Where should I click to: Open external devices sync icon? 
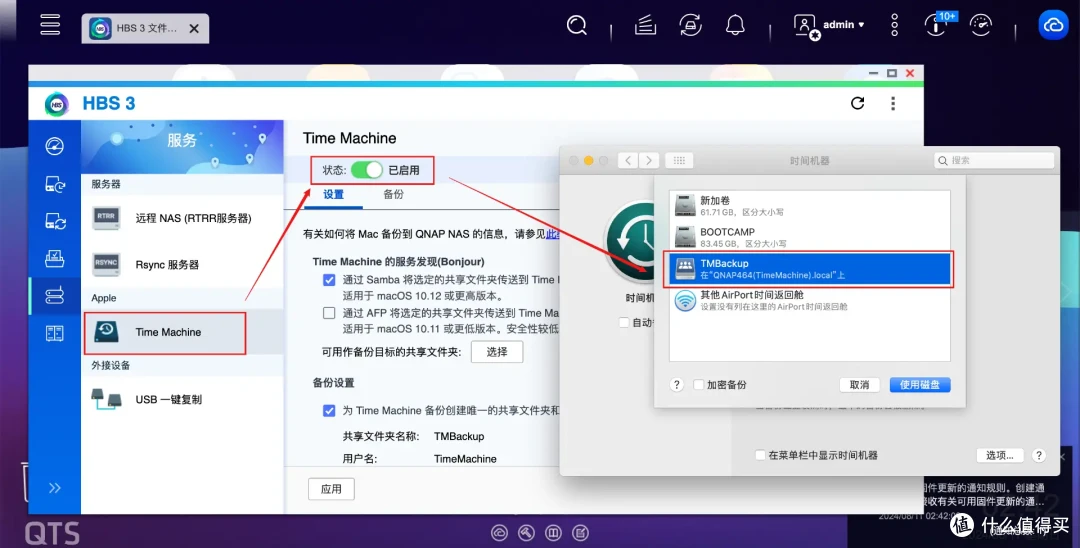pyautogui.click(x=690, y=25)
